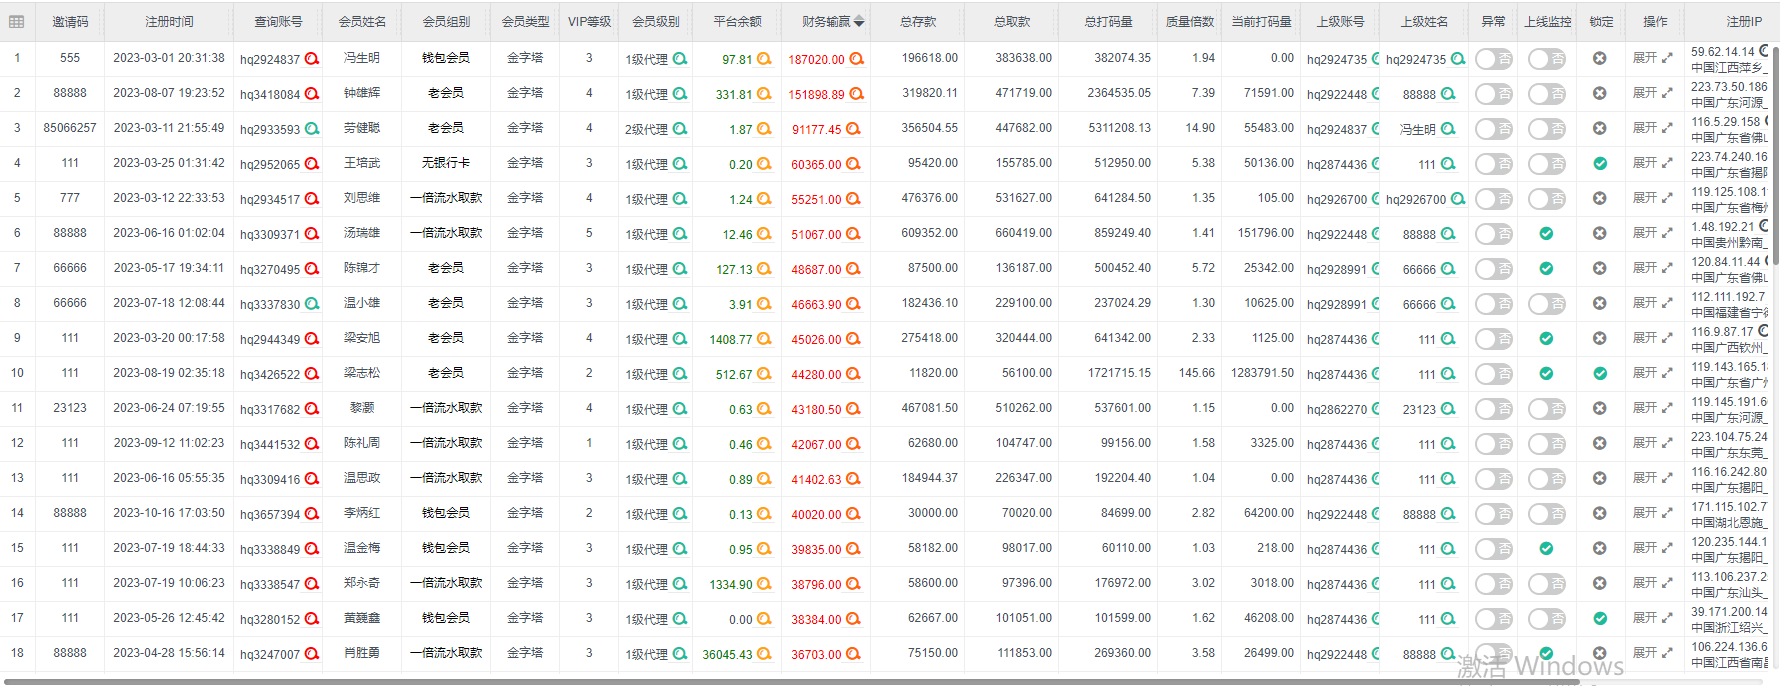Screen dimensions: 1780x686
Task: Click search icon beside superior name 冯生明
Action: click(x=1448, y=129)
